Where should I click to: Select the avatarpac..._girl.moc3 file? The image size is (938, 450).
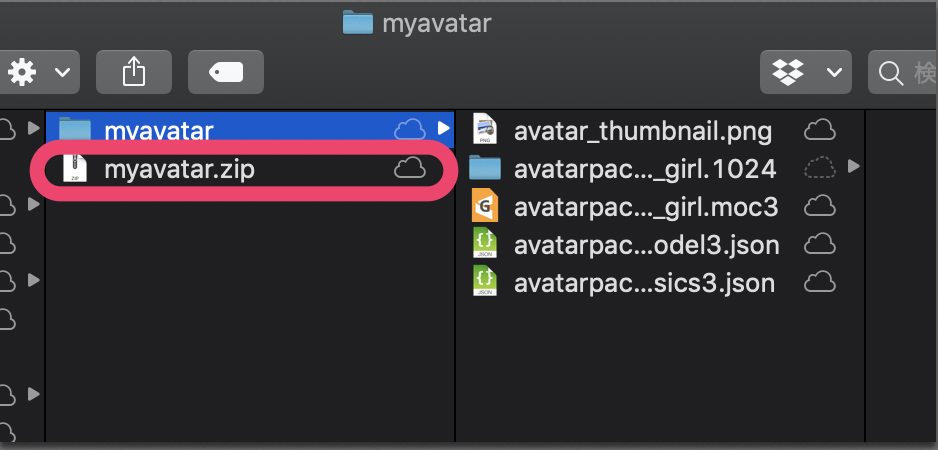tap(645, 206)
